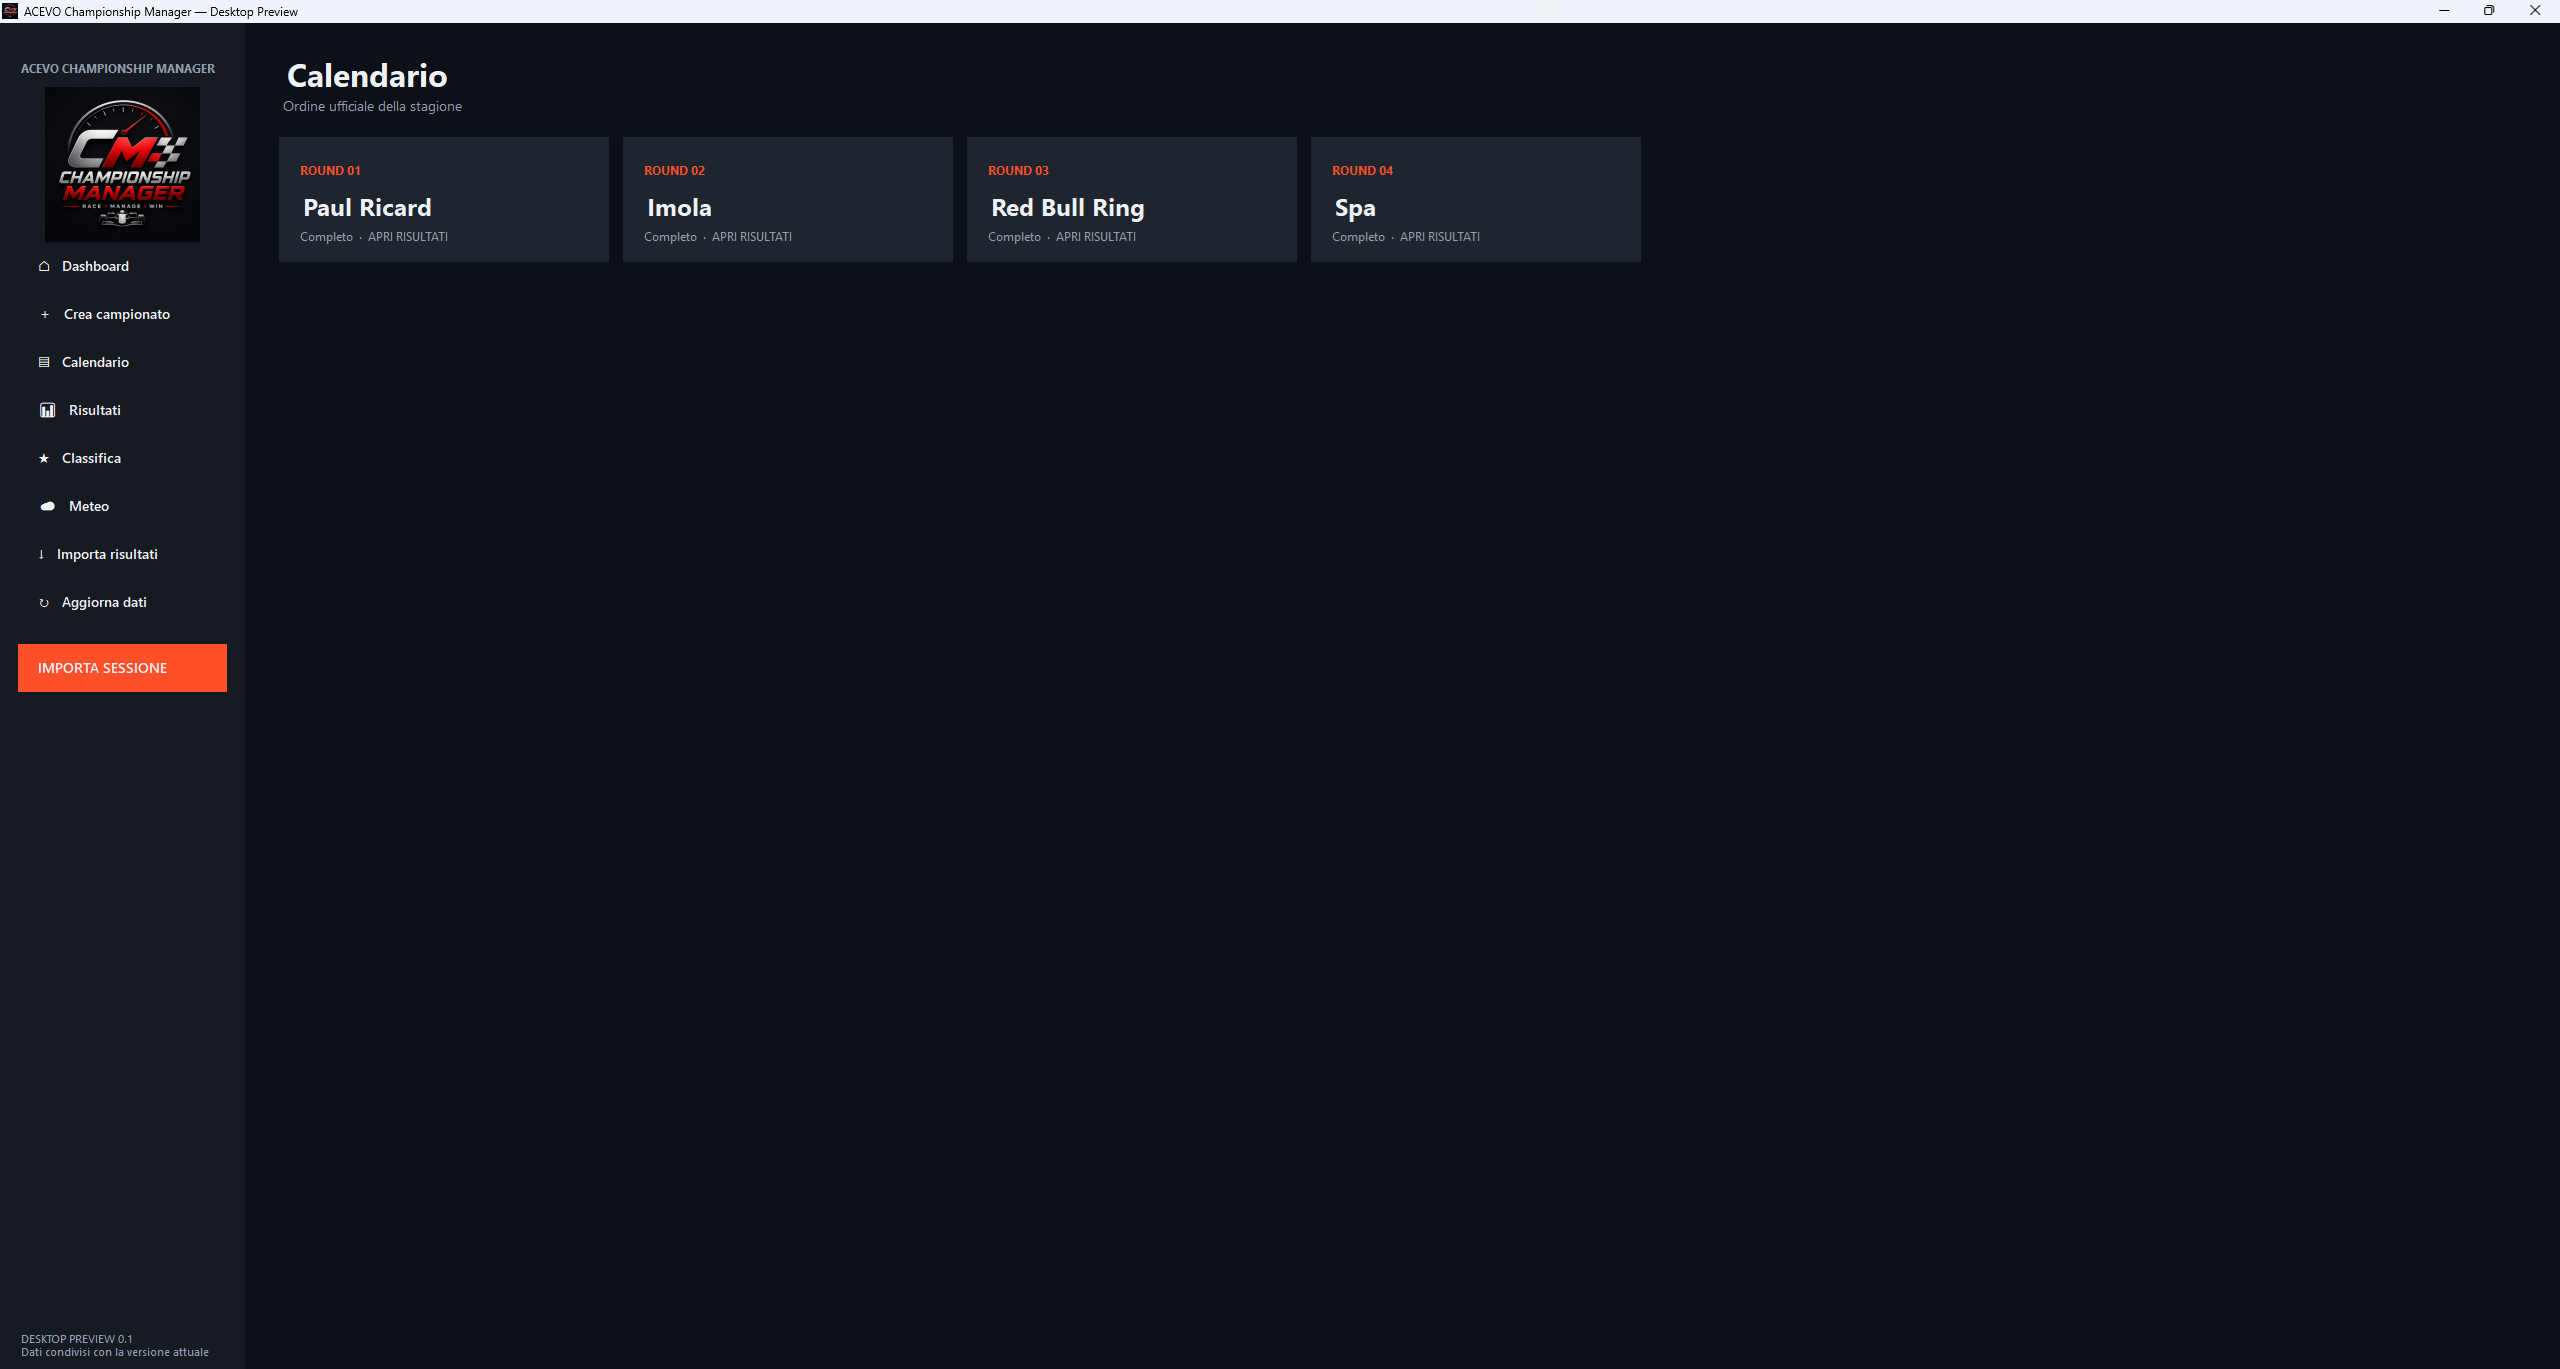Click the ROUND 01 label
The height and width of the screenshot is (1369, 2560).
click(x=330, y=171)
